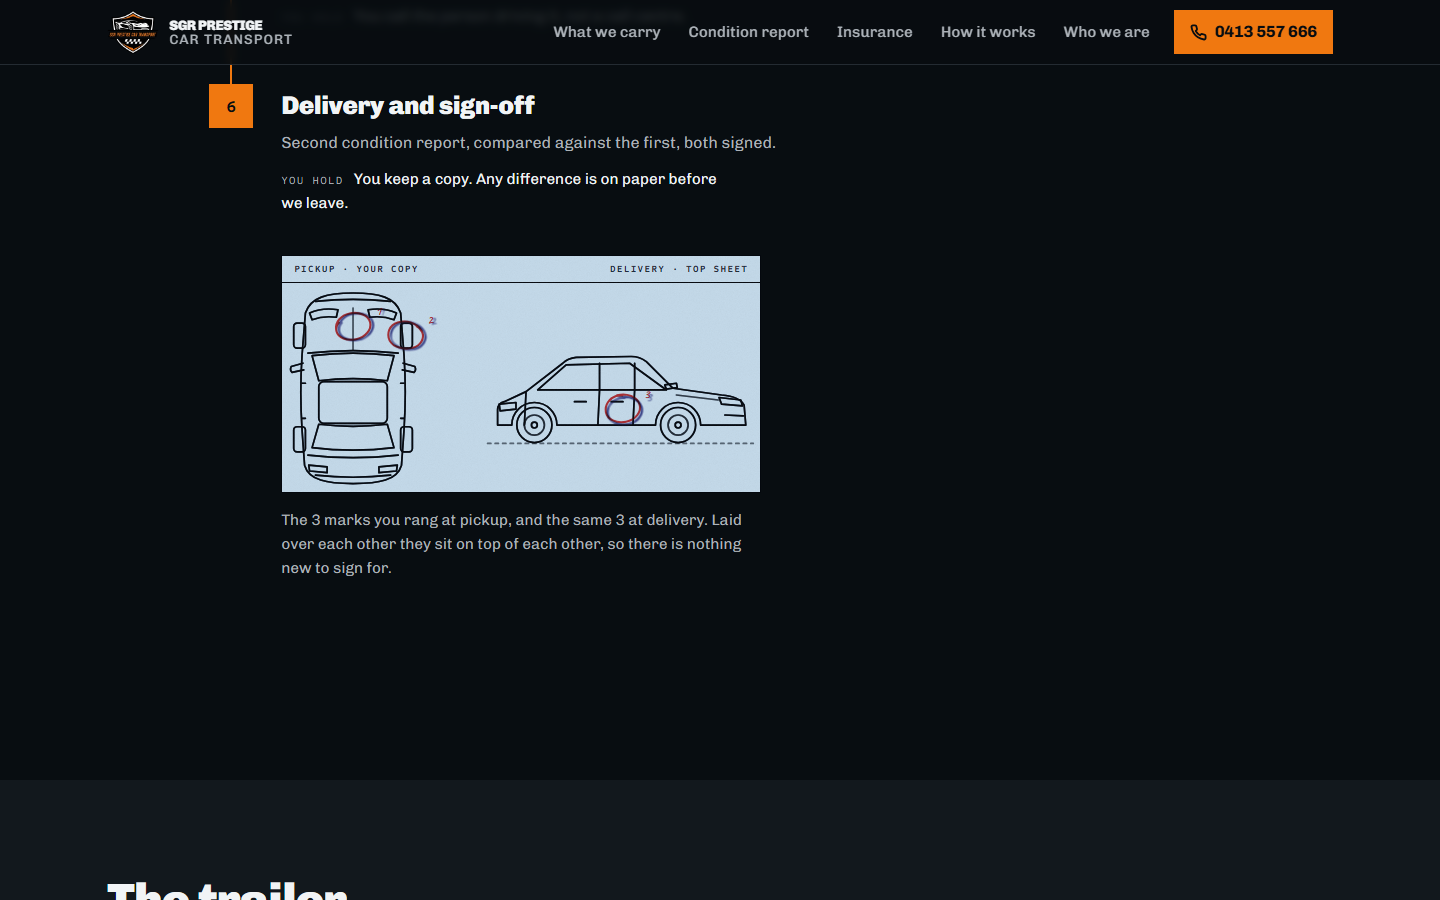The width and height of the screenshot is (1440, 900).
Task: Click the SGR Prestige shield logo icon
Action: [133, 32]
